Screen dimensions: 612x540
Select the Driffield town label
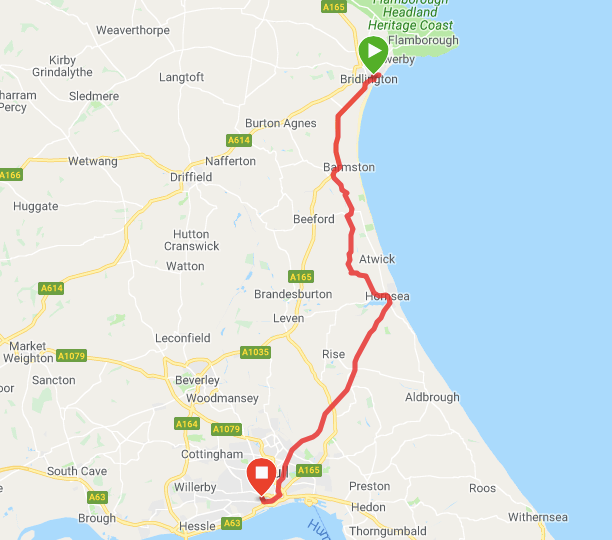pos(191,177)
